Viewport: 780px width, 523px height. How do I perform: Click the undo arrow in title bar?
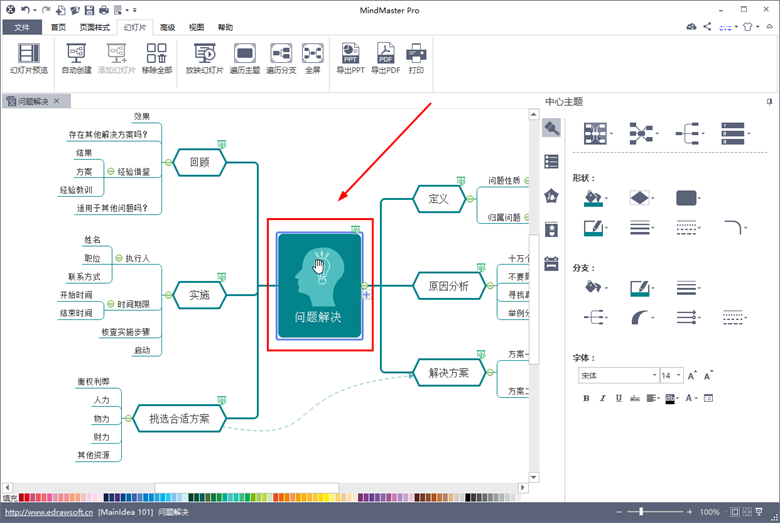(x=25, y=9)
